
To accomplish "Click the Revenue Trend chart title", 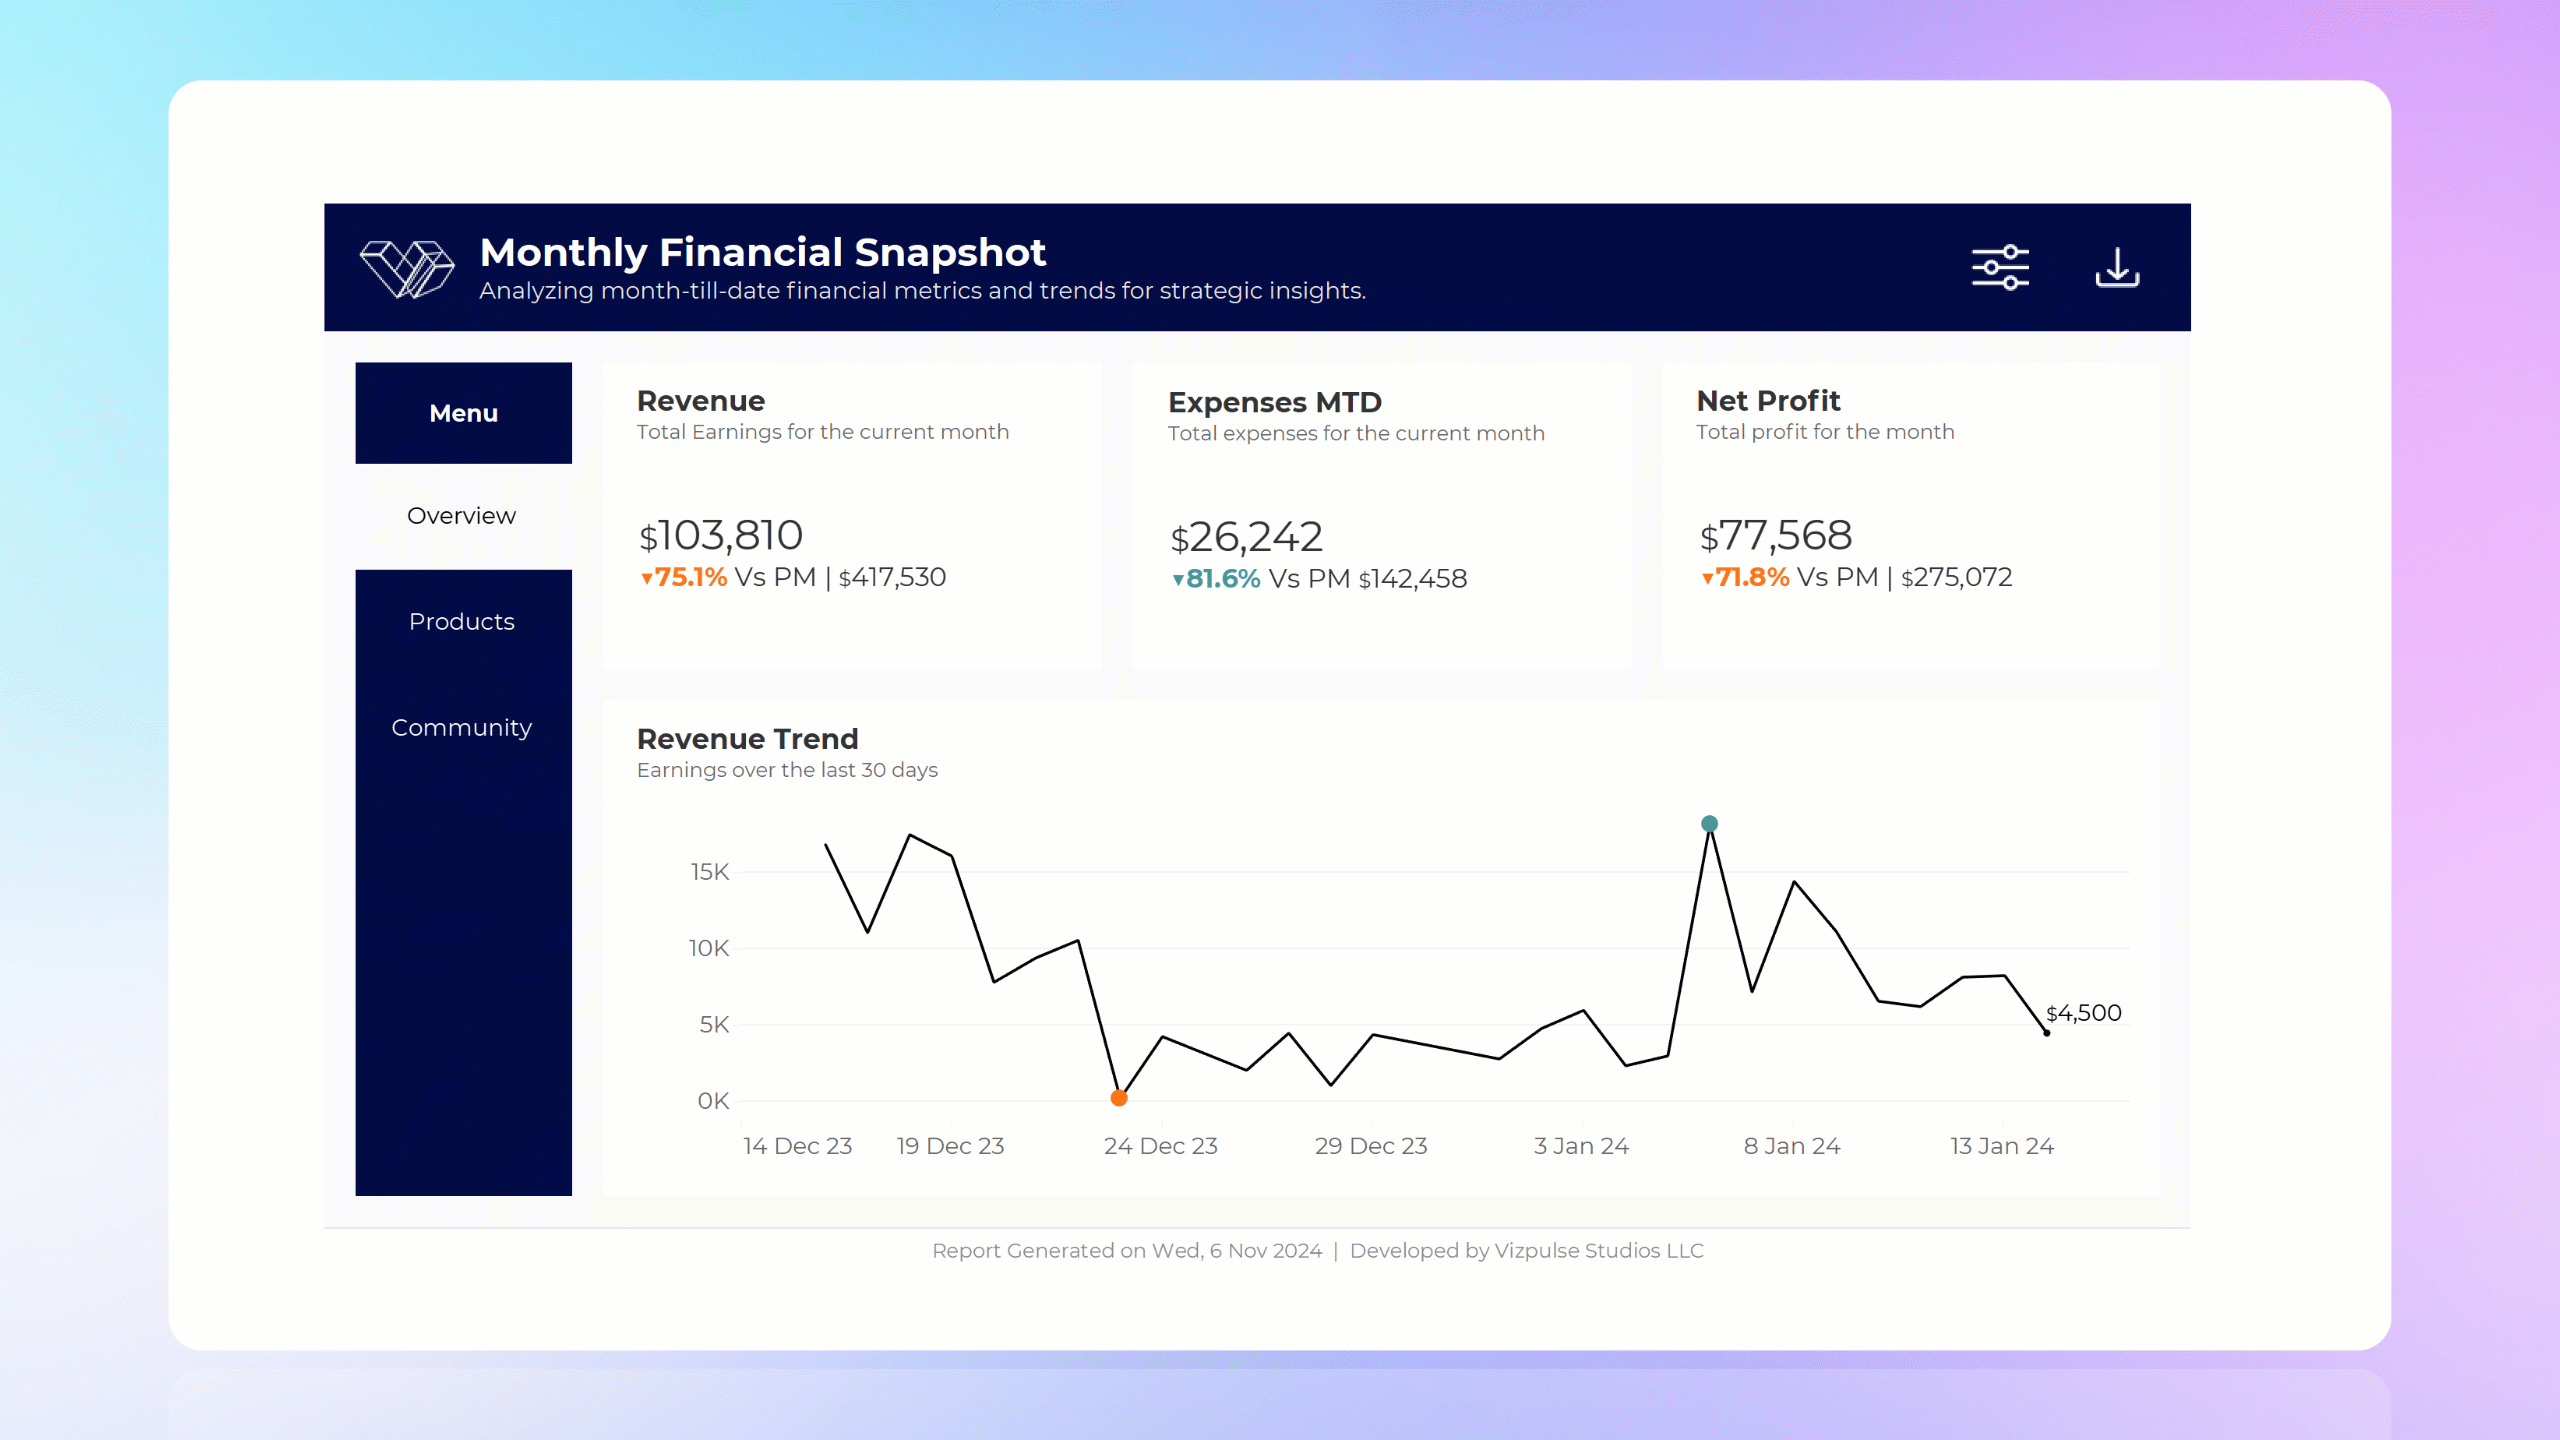I will click(x=747, y=737).
